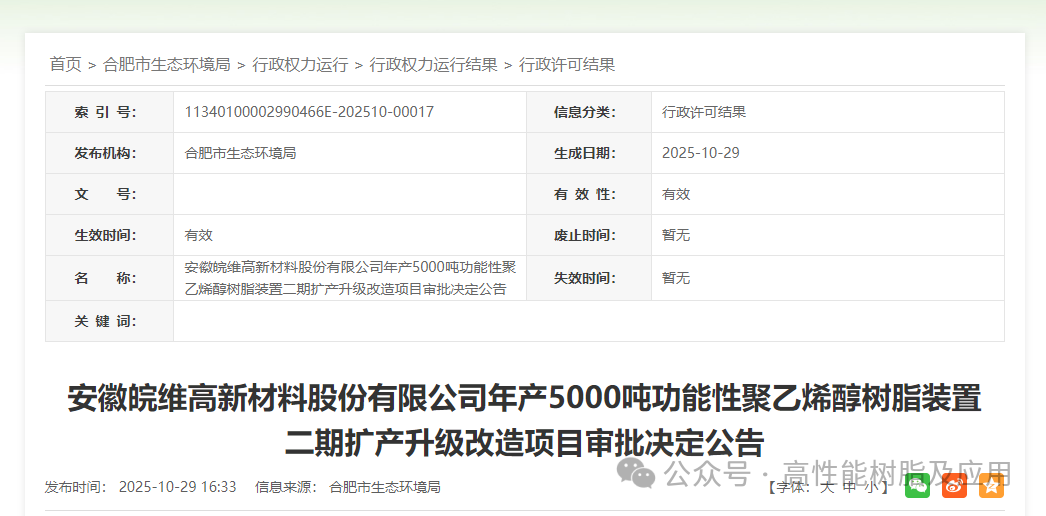
Task: Click 合肥市生态环境局 in the 发布机构 row
Action: (240, 153)
